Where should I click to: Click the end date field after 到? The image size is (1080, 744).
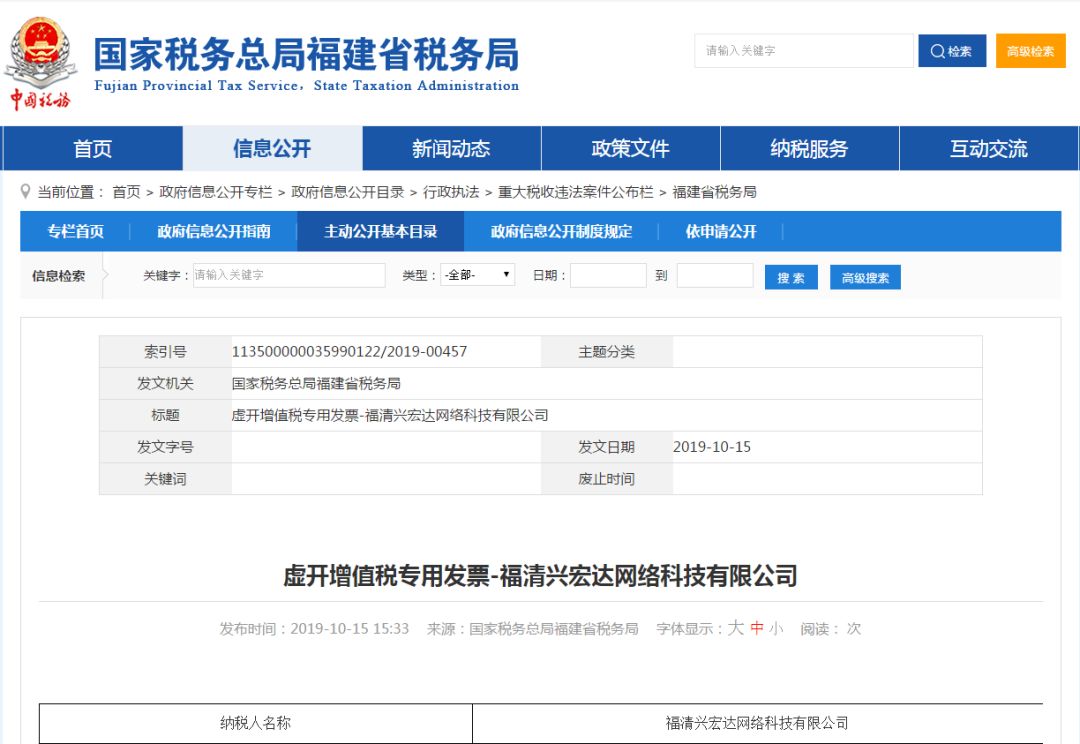[x=715, y=276]
